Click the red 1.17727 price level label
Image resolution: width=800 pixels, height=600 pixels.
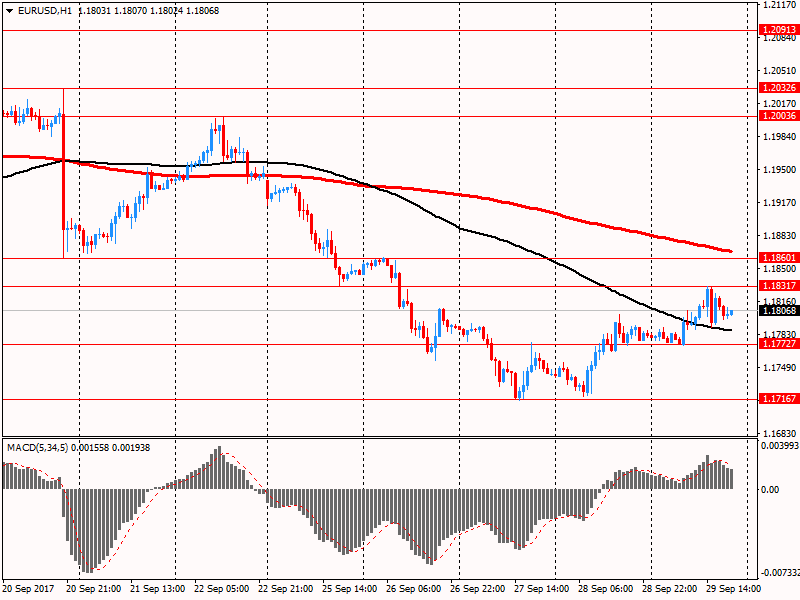point(779,344)
